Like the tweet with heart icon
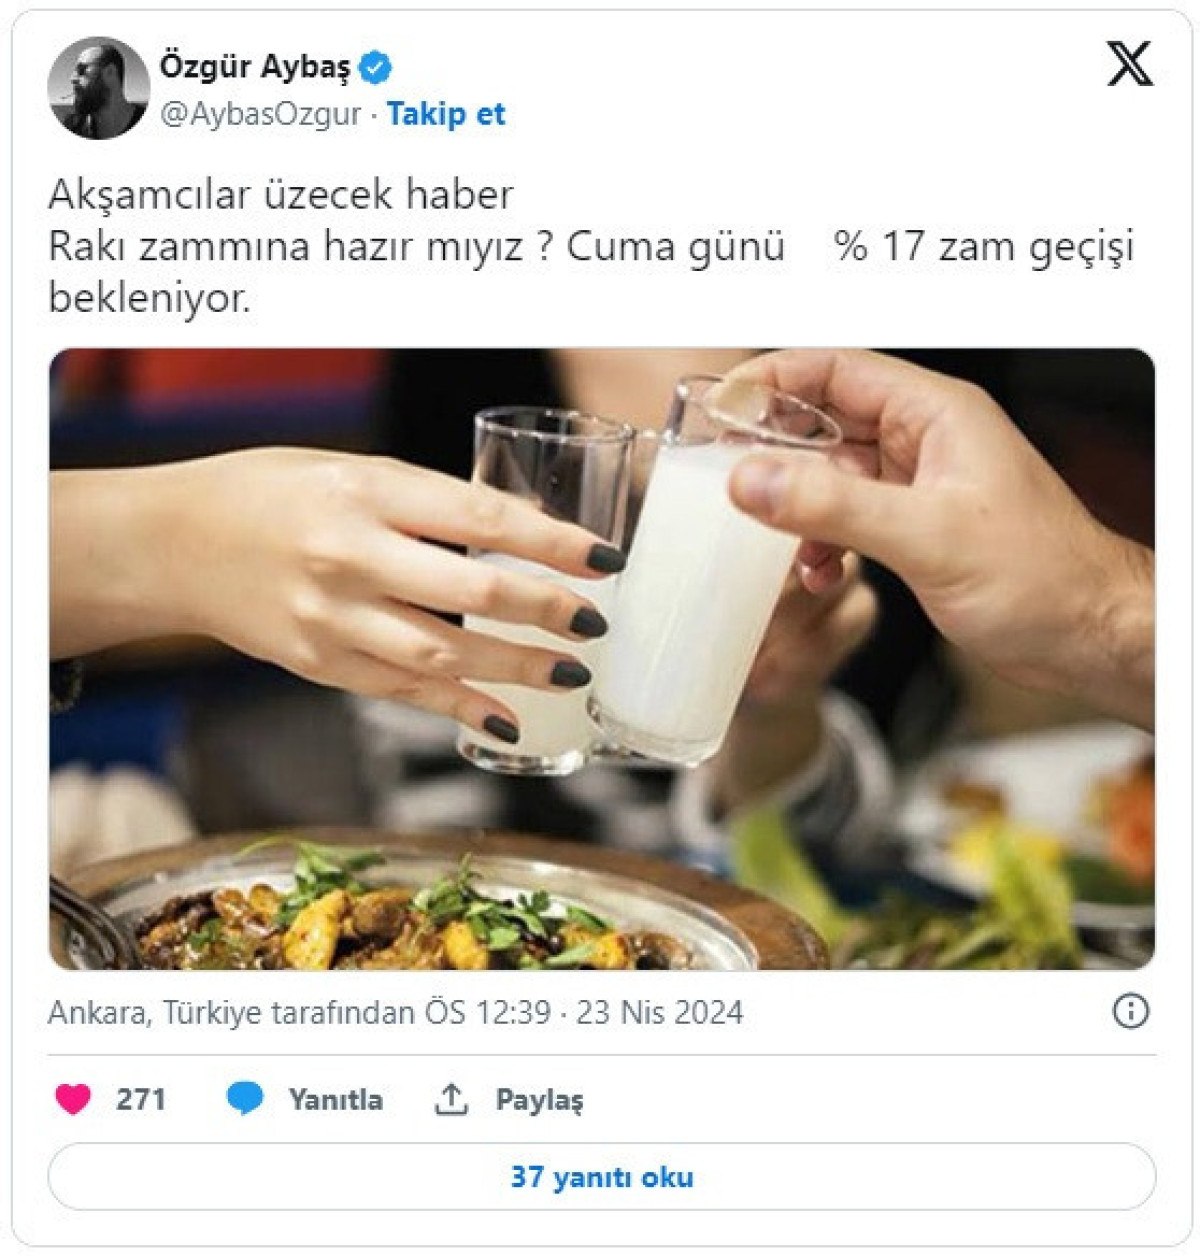This screenshot has height=1256, width=1200. pyautogui.click(x=73, y=1099)
